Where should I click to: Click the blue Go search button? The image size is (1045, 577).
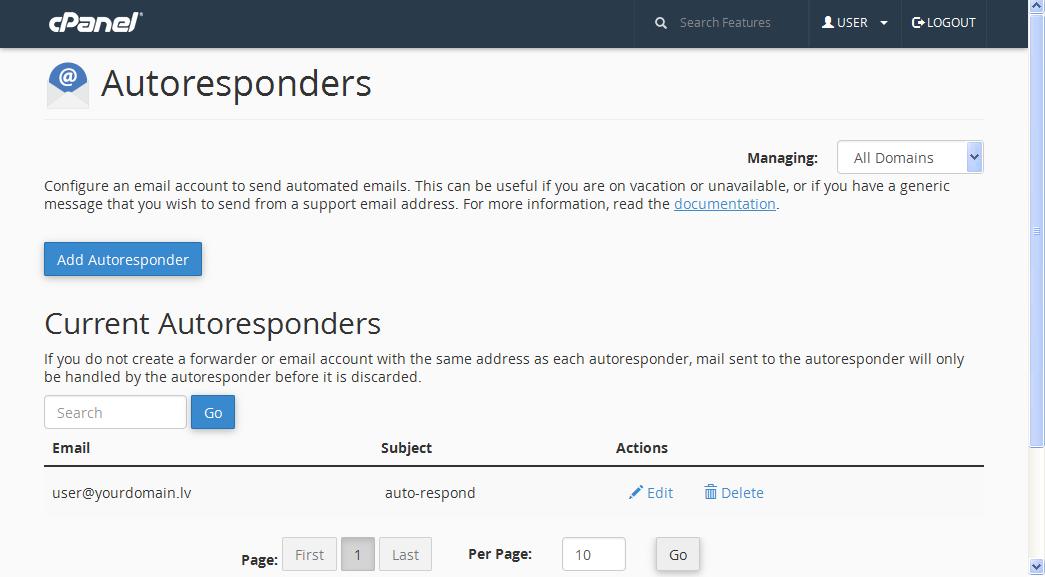[x=213, y=412]
